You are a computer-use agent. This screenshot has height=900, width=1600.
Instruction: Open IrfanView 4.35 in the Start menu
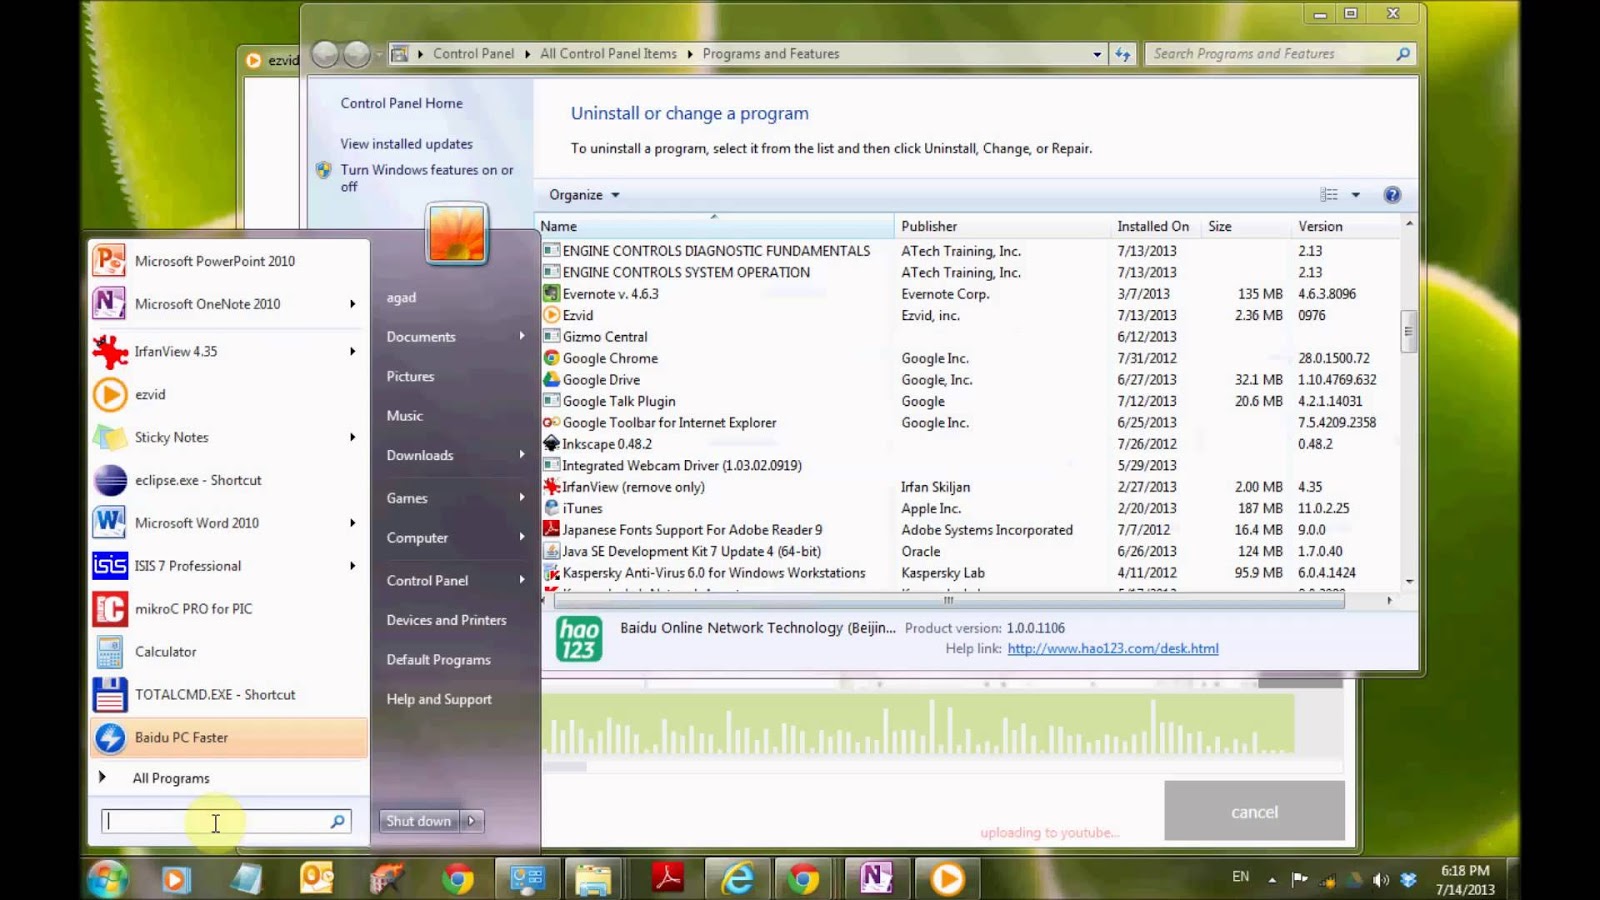[x=229, y=351]
